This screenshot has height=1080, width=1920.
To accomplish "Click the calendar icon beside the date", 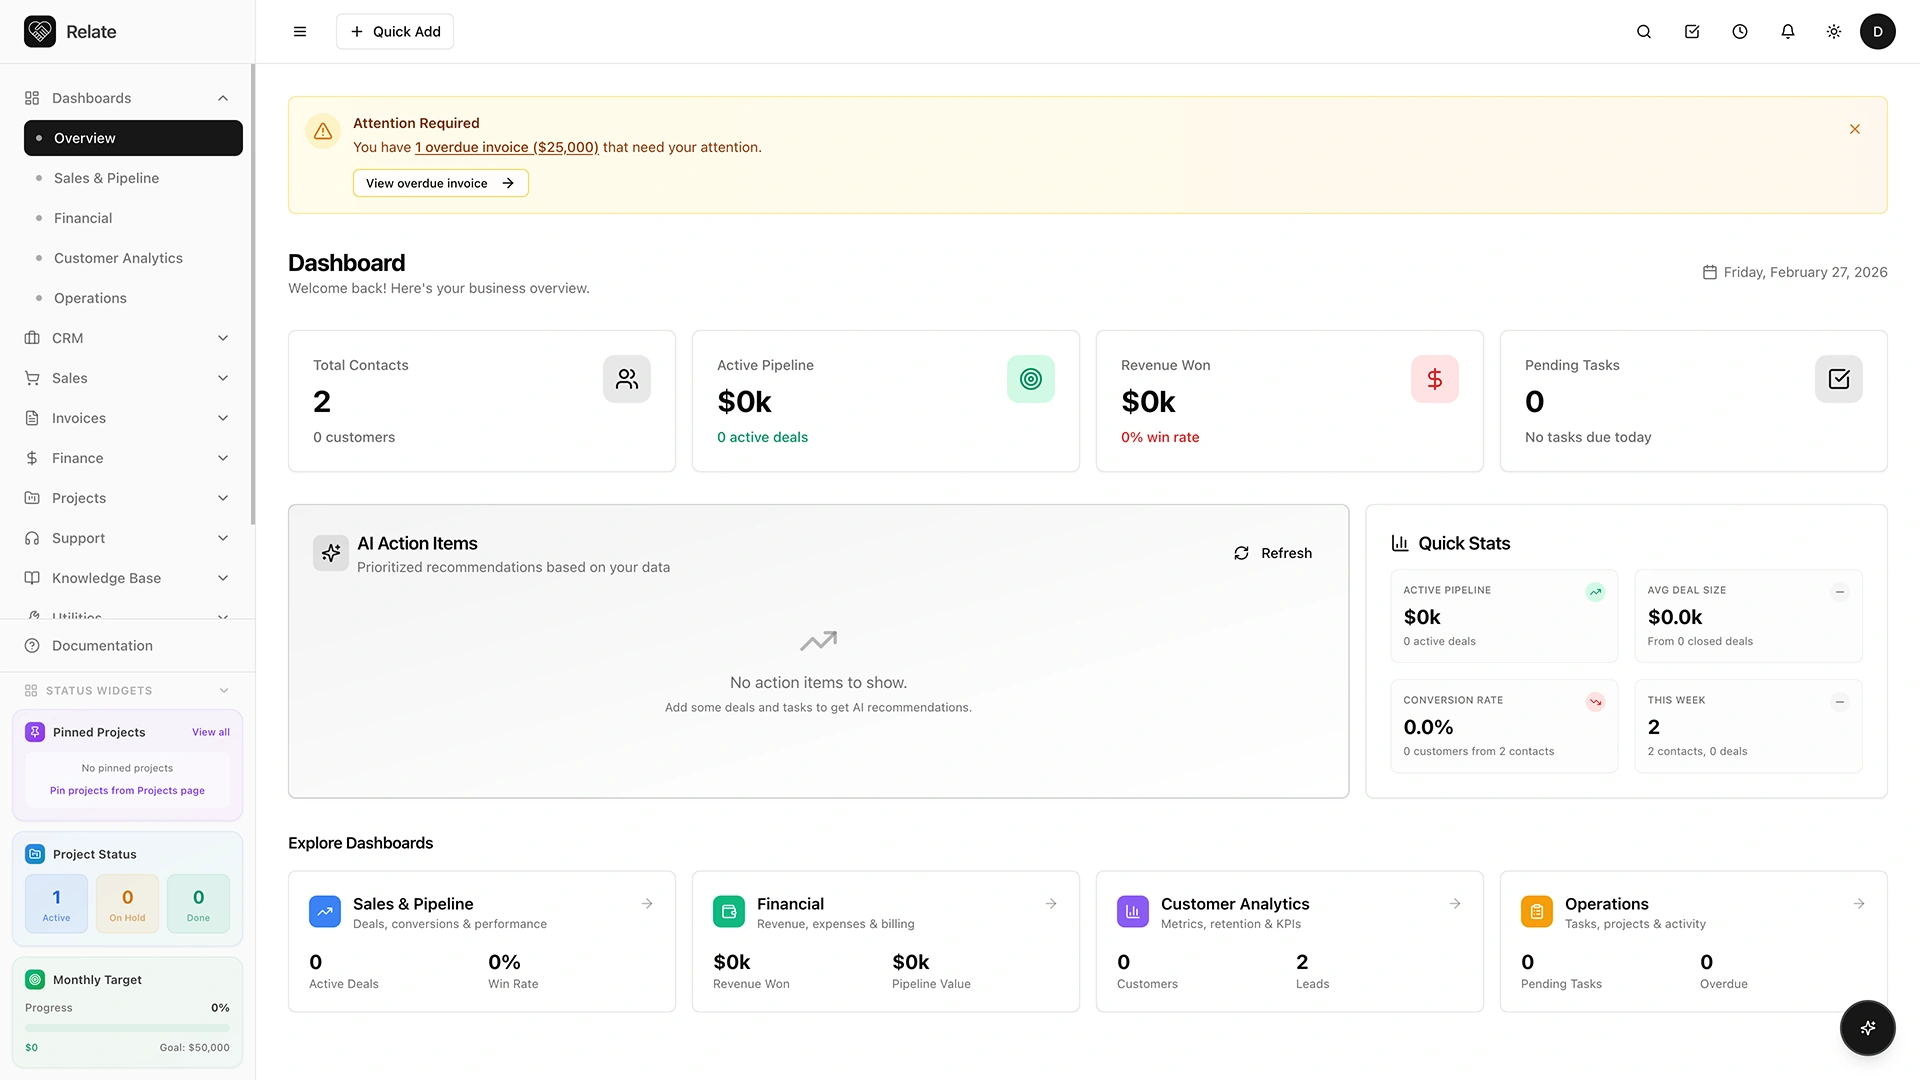I will [1710, 272].
